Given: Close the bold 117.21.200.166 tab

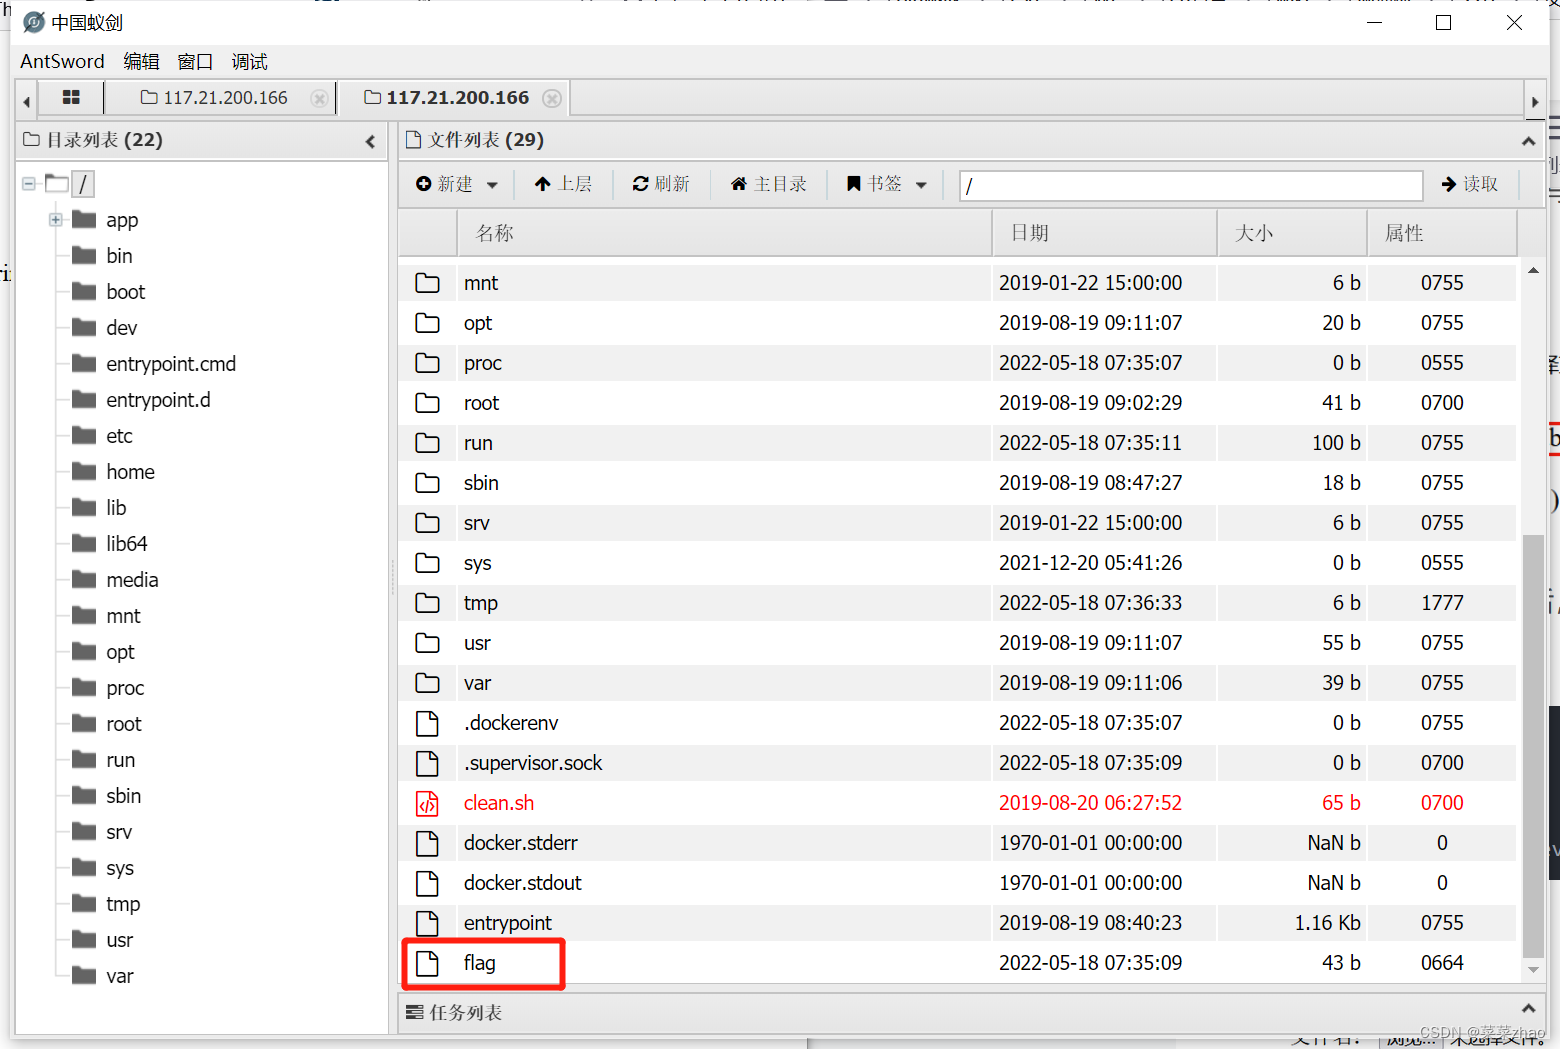Looking at the screenshot, I should tap(552, 98).
